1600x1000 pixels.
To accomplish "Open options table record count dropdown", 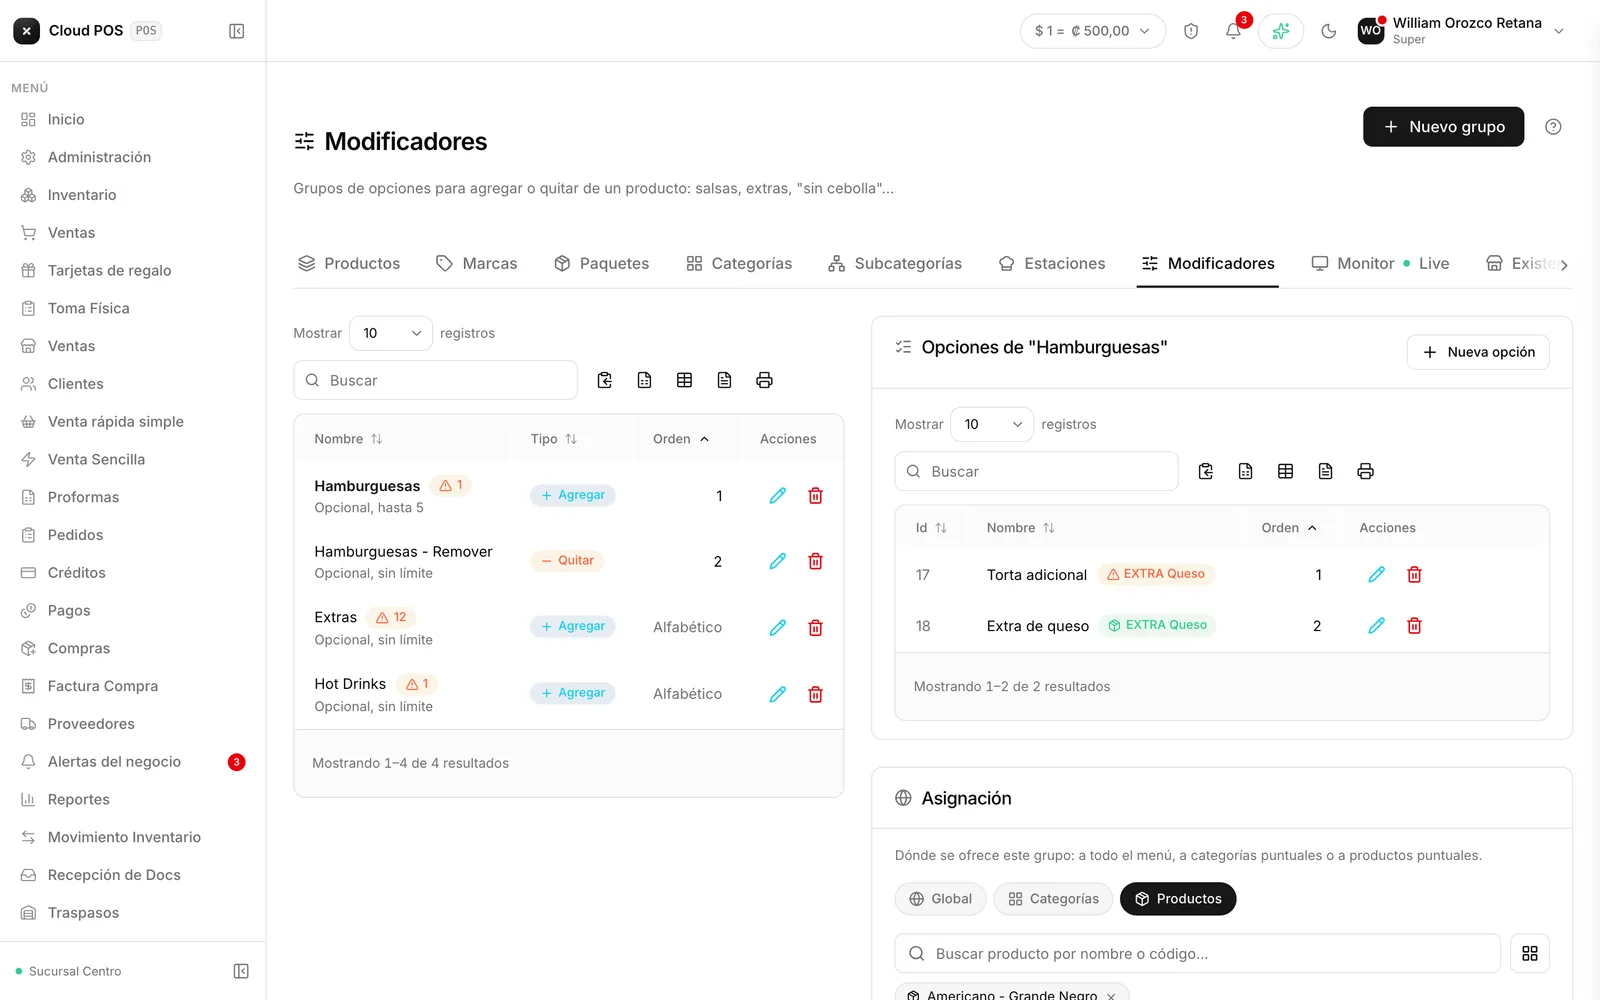I will point(992,424).
